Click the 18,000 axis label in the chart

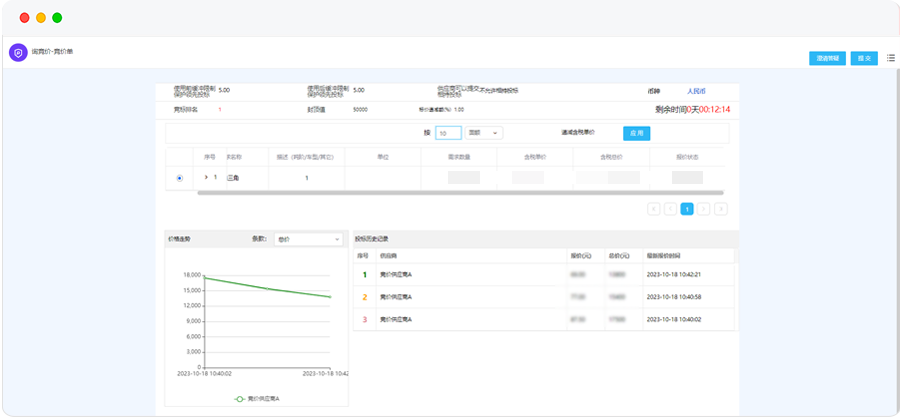tap(193, 275)
